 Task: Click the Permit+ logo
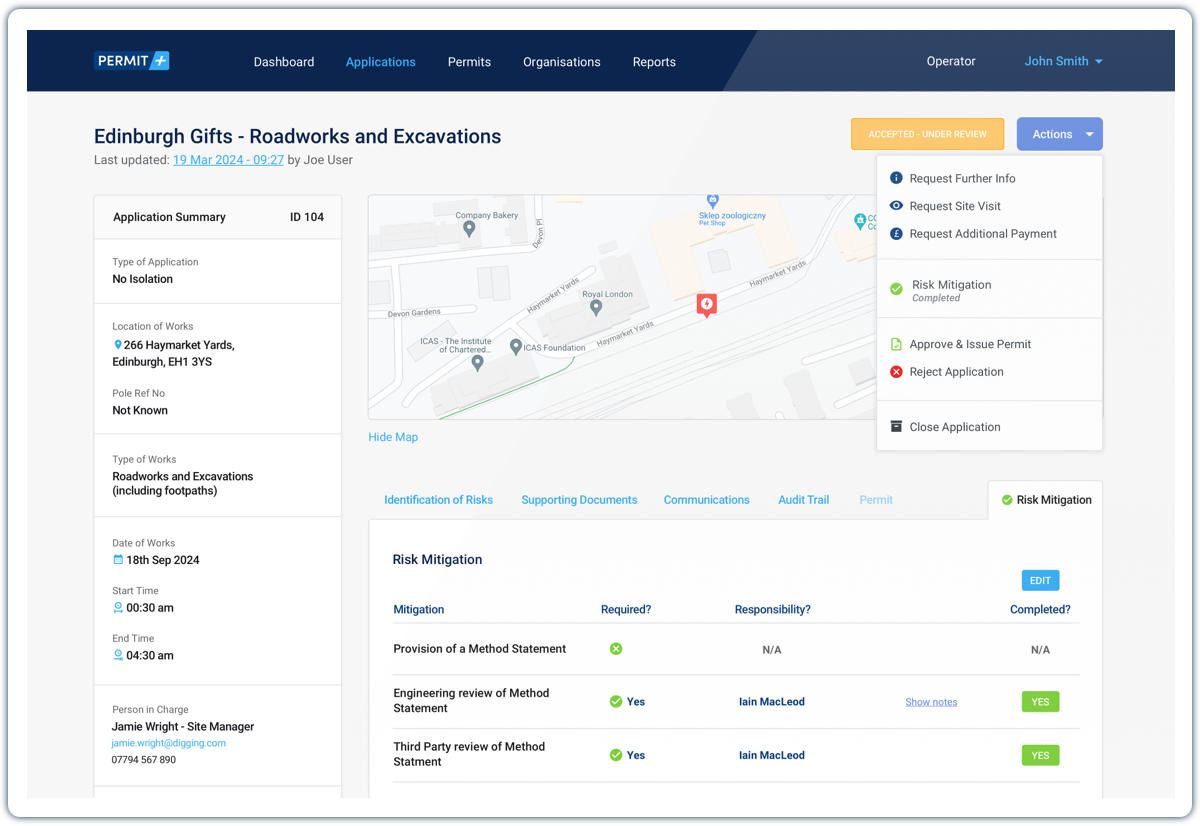pos(132,61)
